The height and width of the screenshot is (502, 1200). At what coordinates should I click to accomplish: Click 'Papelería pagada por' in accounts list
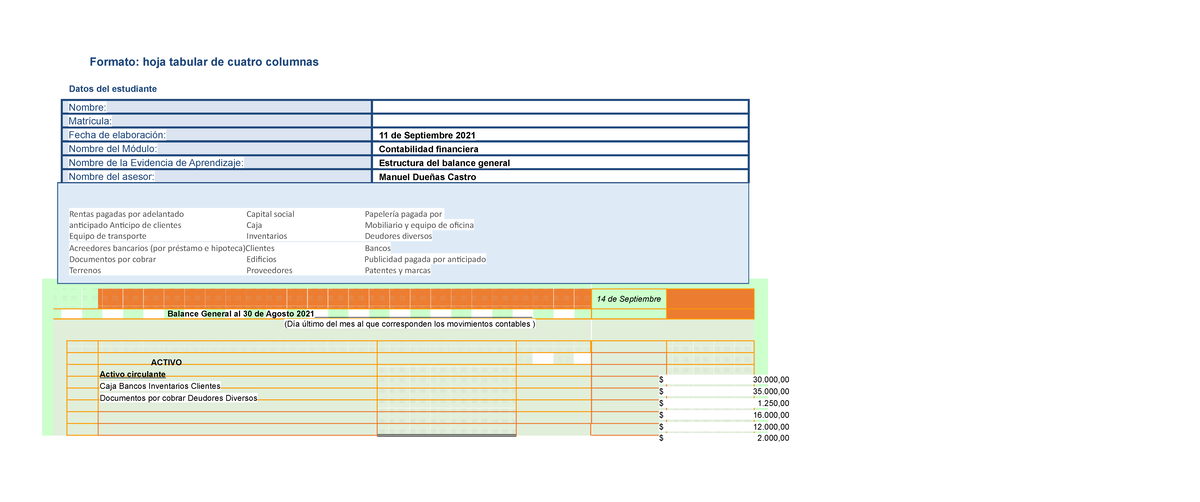click(x=404, y=214)
